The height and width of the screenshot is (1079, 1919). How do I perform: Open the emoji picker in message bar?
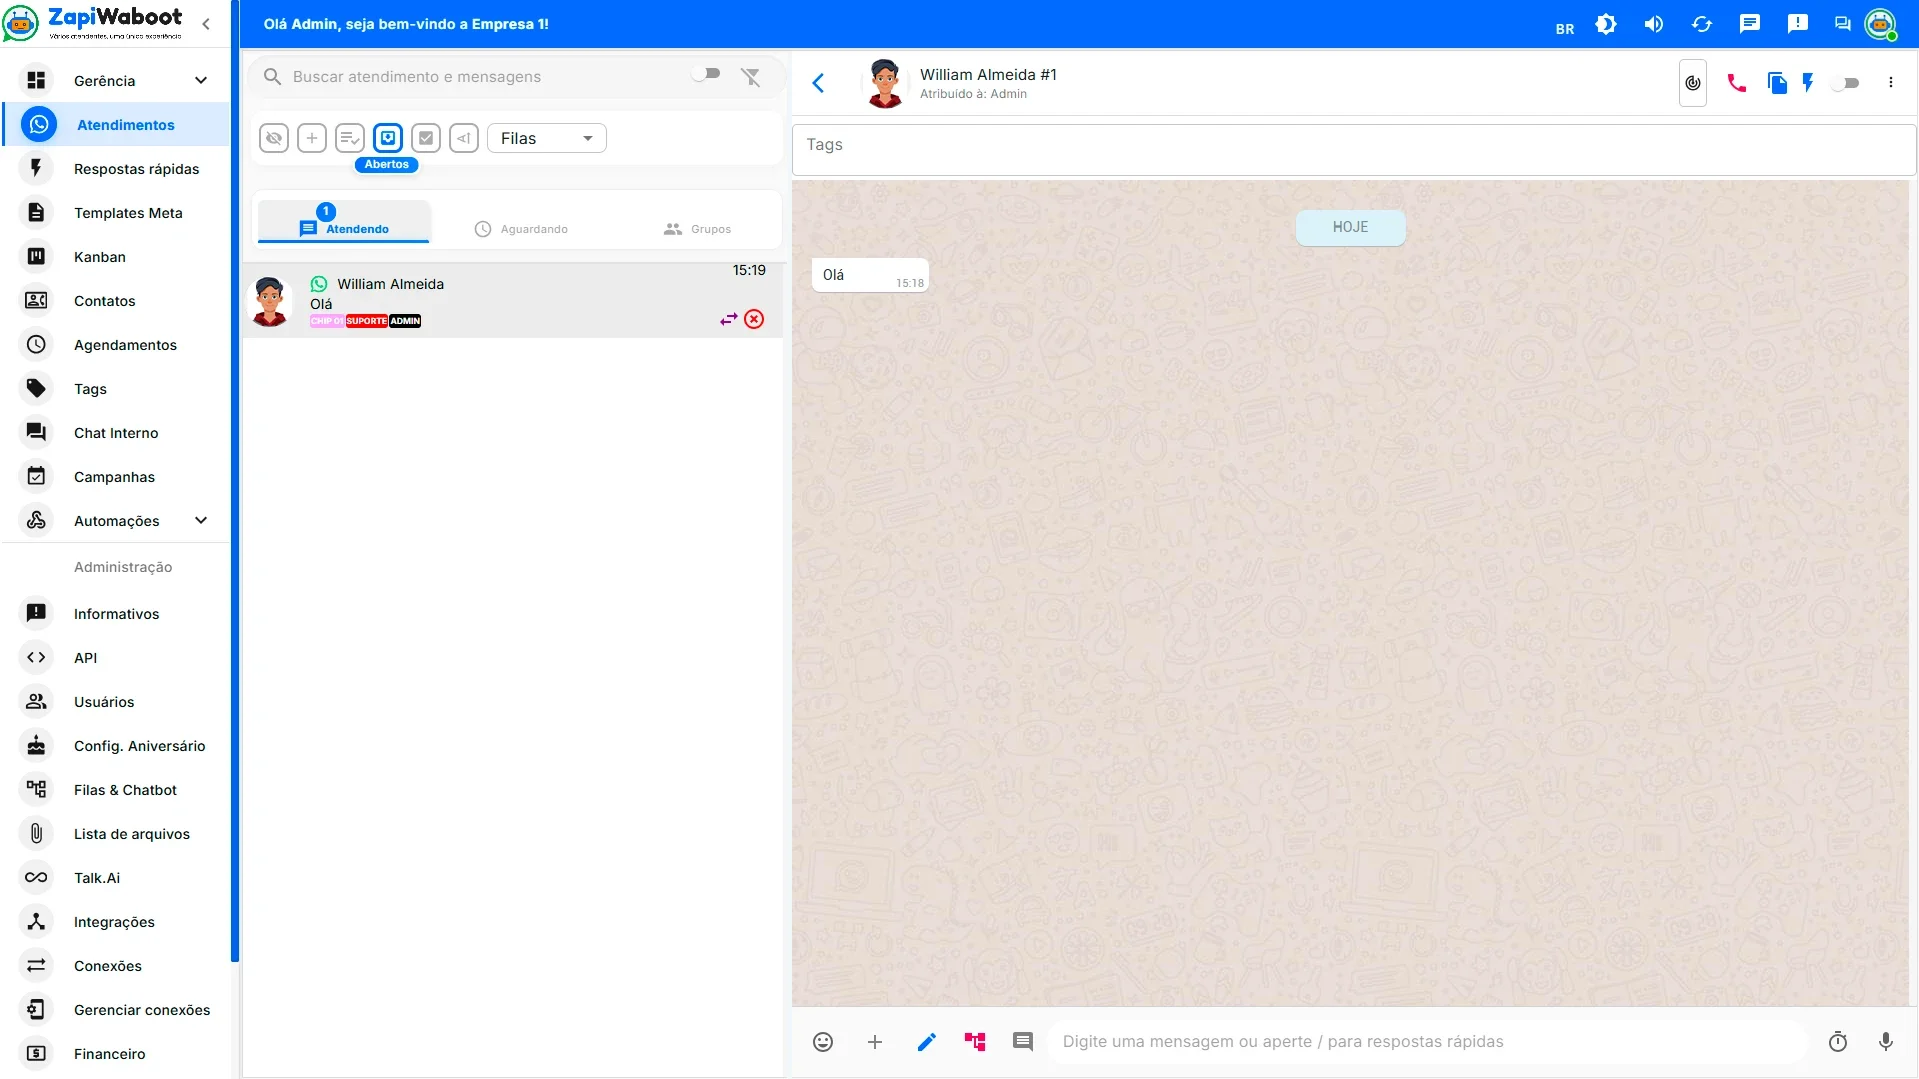point(823,1042)
